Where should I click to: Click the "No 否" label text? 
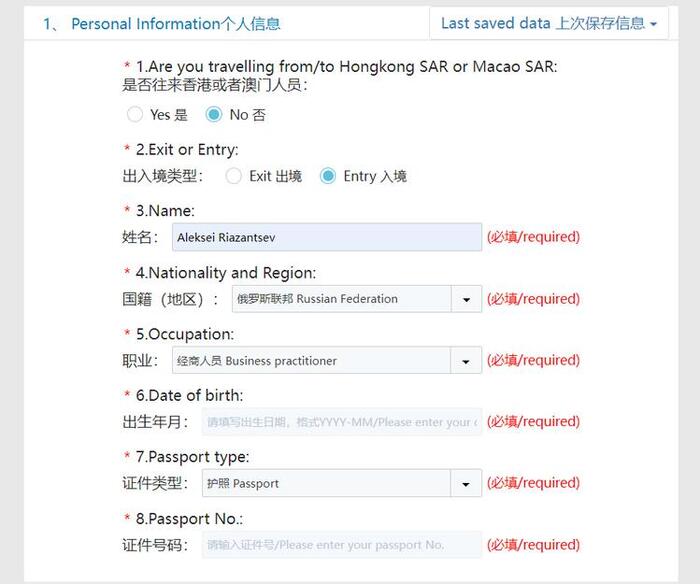click(248, 115)
